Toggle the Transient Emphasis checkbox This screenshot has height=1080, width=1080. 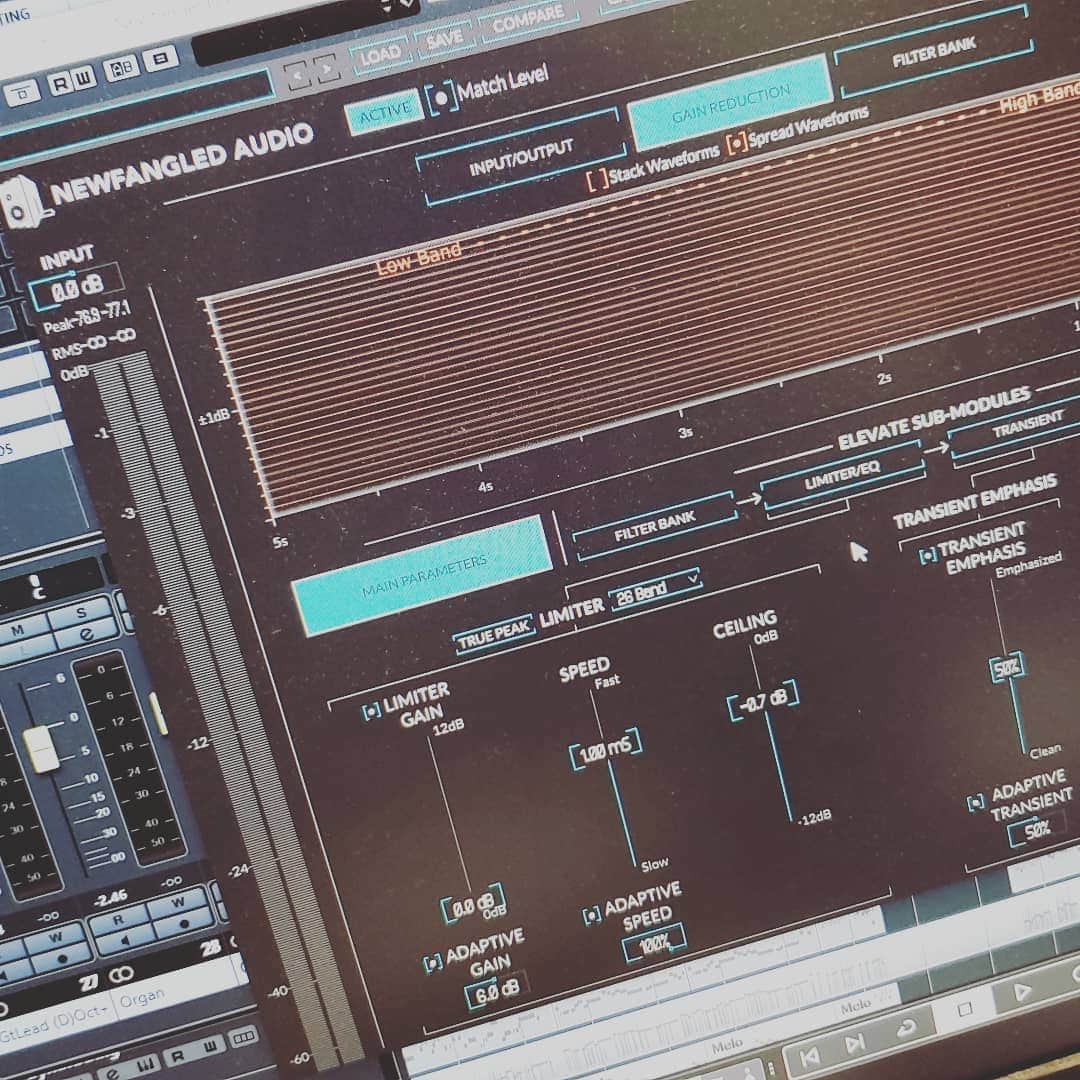click(927, 554)
